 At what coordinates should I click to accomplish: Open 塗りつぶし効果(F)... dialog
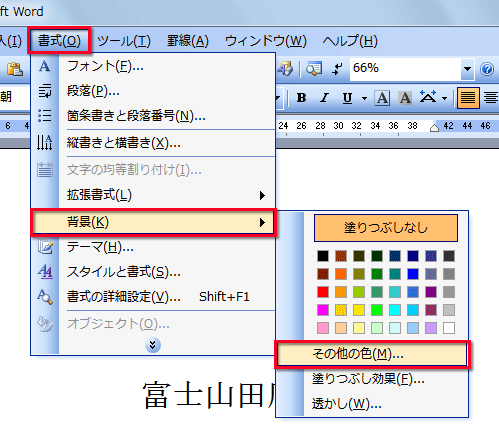coord(372,379)
